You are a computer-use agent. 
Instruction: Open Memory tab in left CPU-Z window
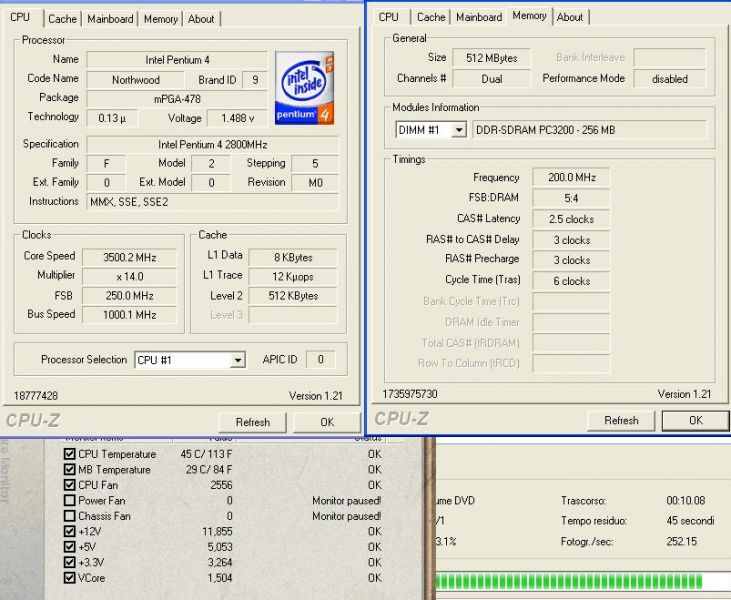[x=160, y=19]
